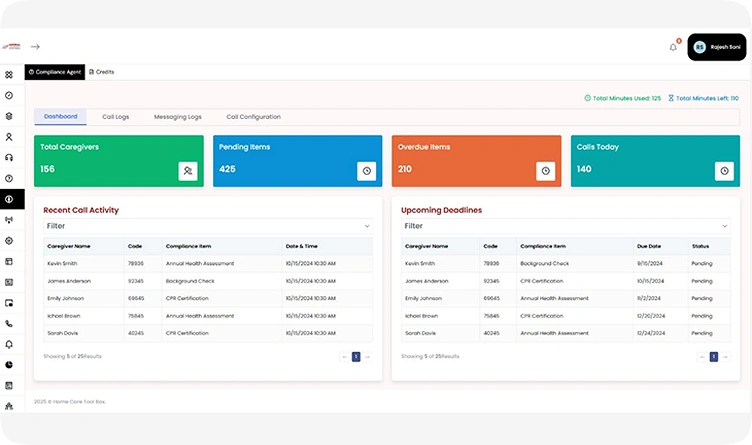The image size is (752, 445).
Task: Click Pending status for Kevin Smith
Action: click(x=702, y=264)
